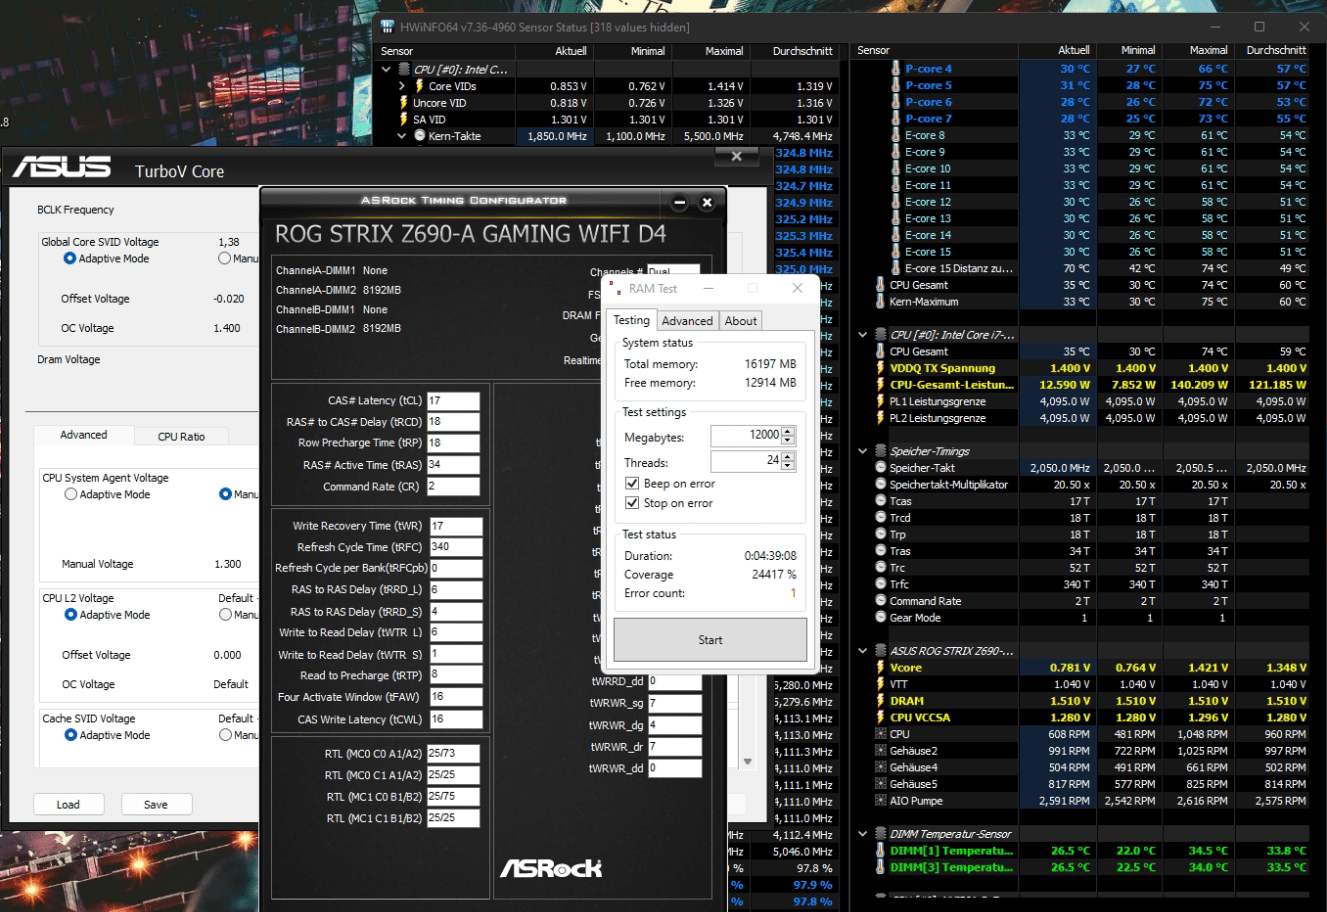This screenshot has height=912, width=1327.
Task: Click the Threads input field showing 24
Action: point(745,460)
